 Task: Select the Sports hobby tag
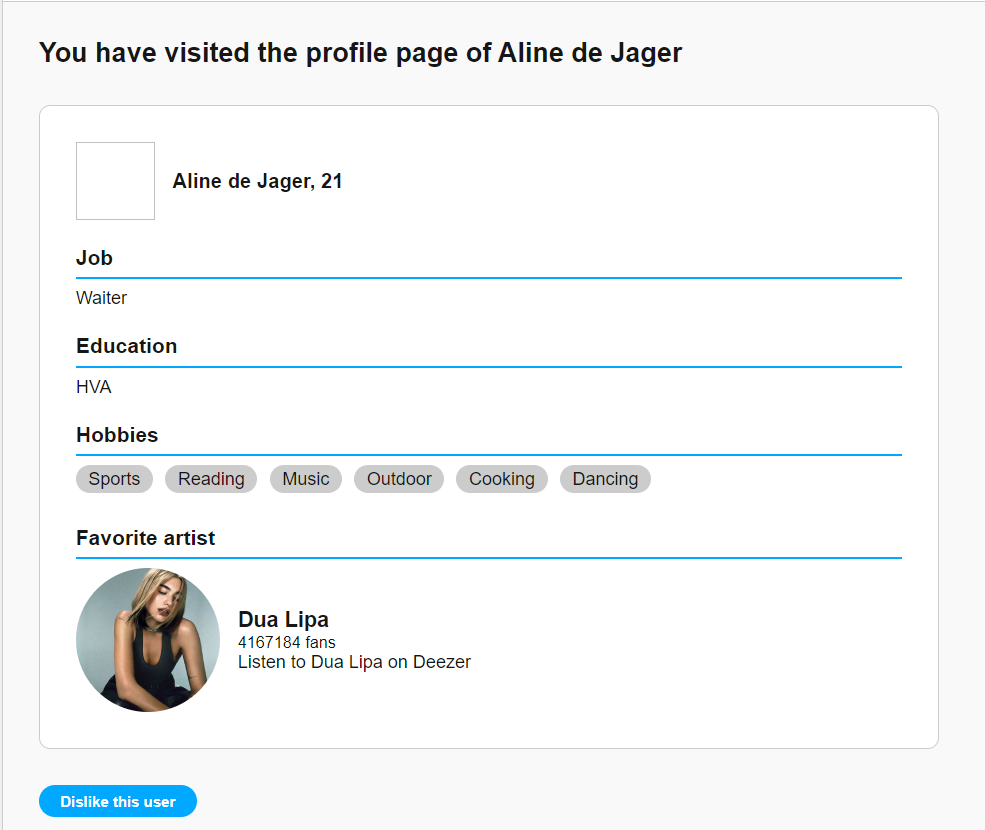click(114, 479)
